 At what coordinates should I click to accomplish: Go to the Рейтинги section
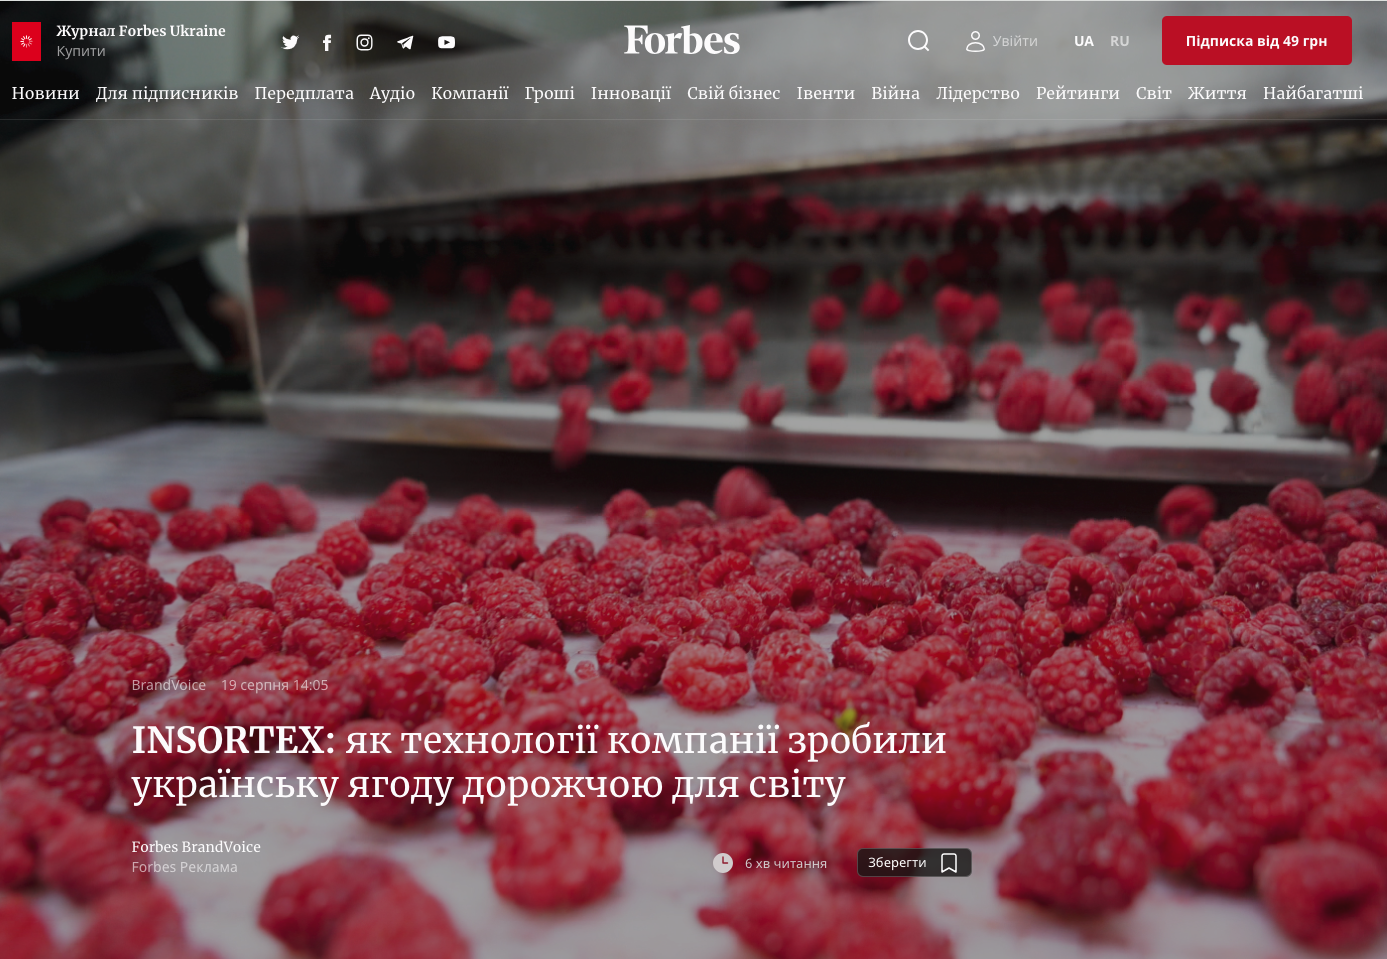[1078, 93]
